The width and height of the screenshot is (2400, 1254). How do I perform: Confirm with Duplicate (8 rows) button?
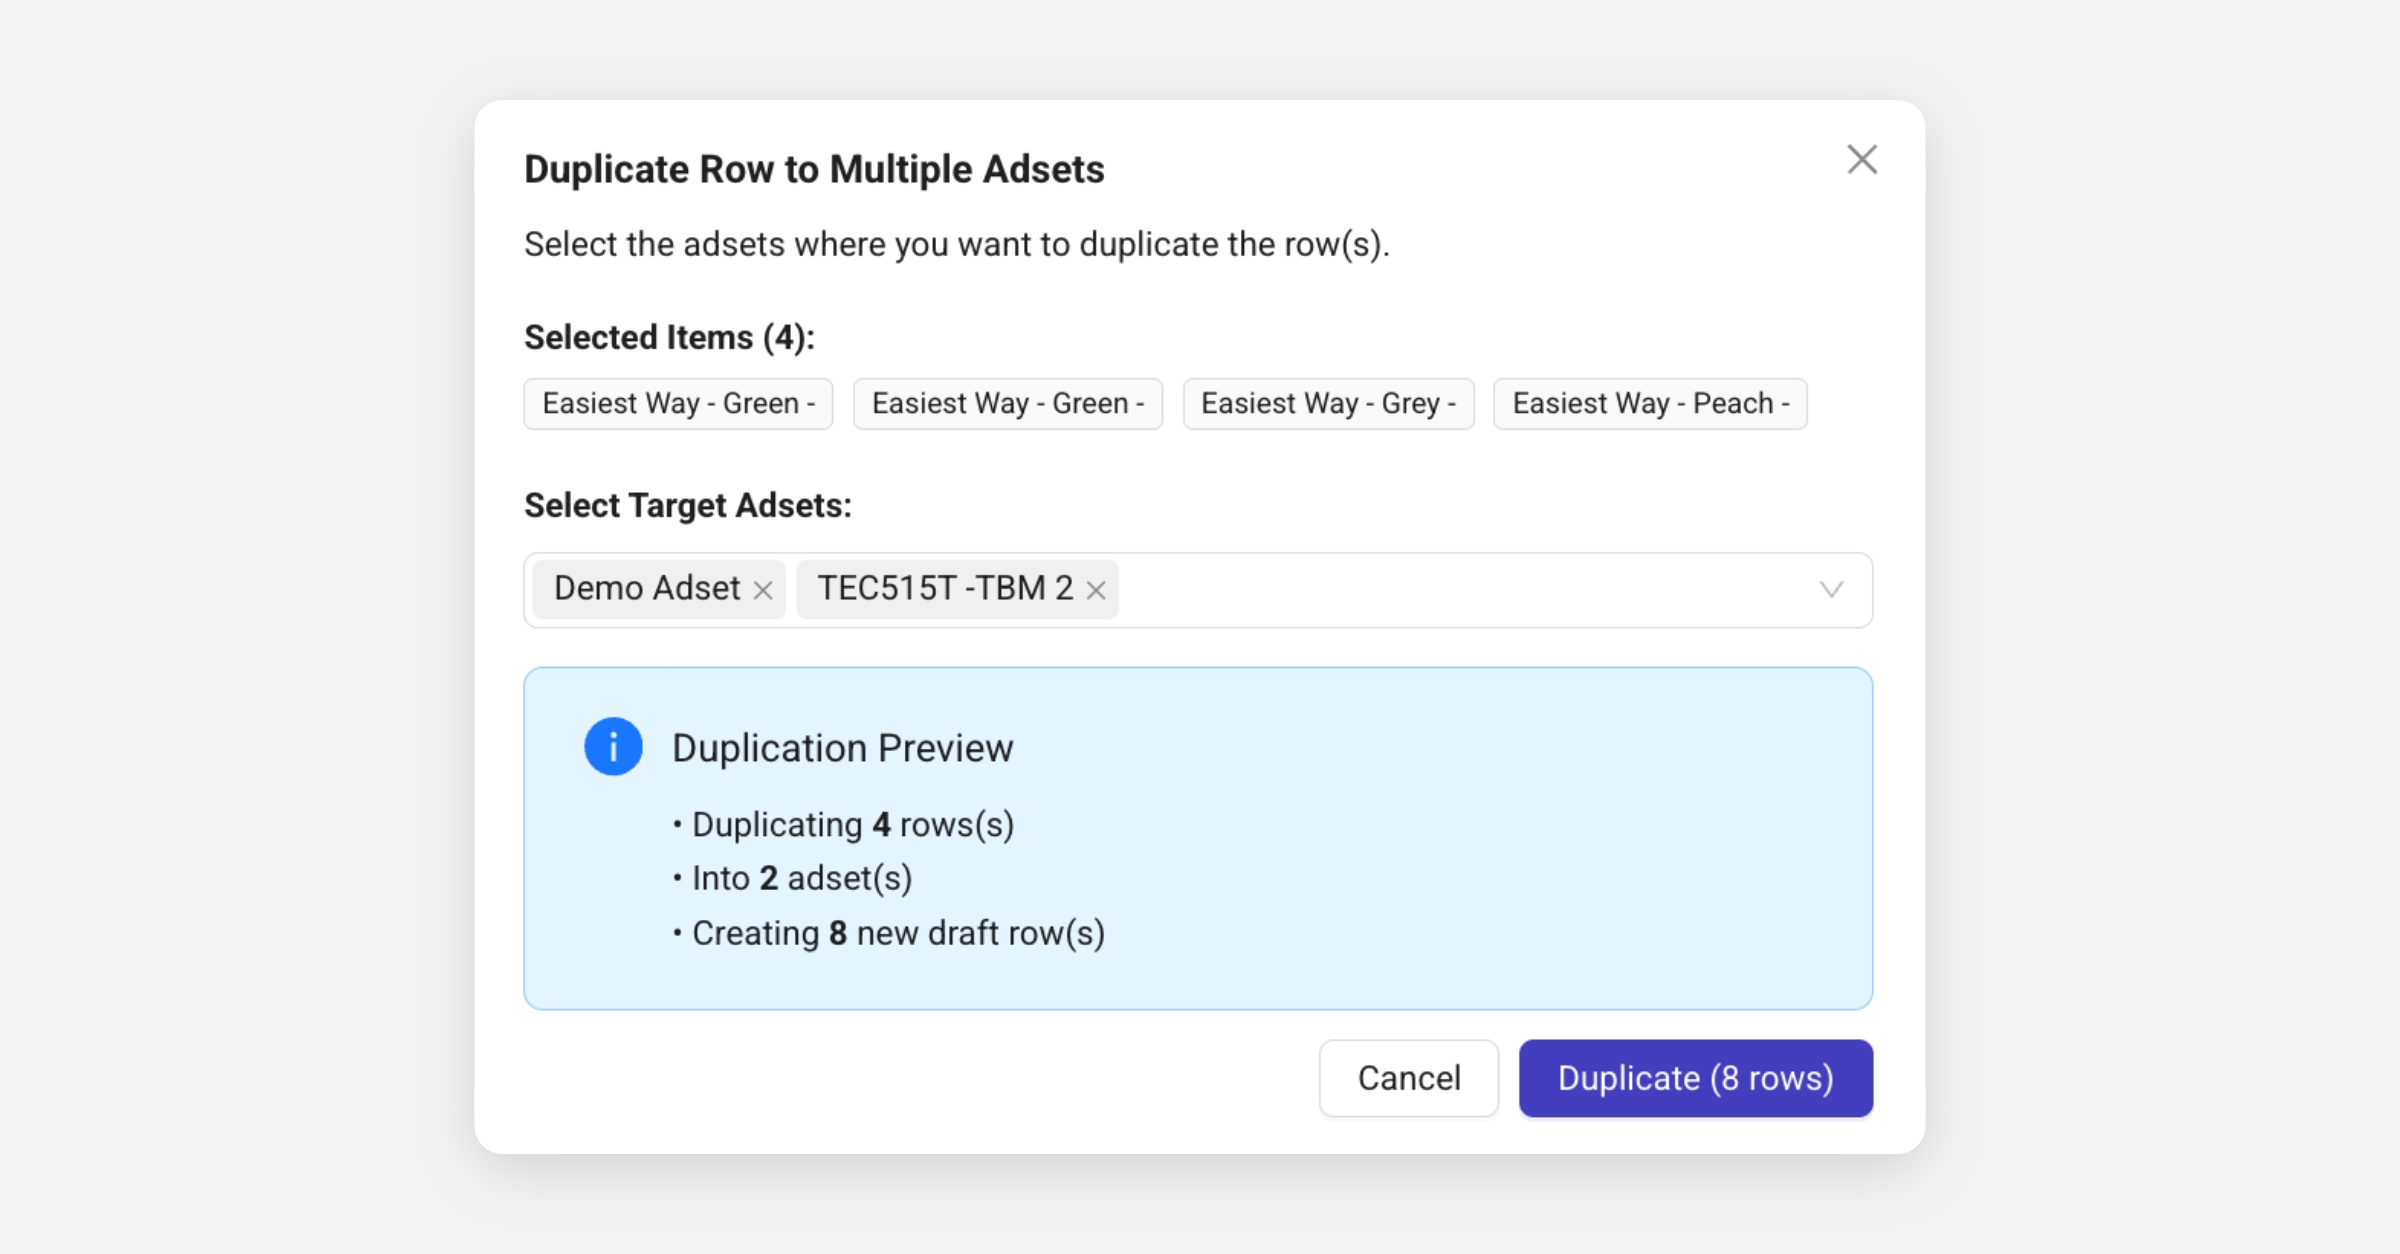(x=1695, y=1078)
